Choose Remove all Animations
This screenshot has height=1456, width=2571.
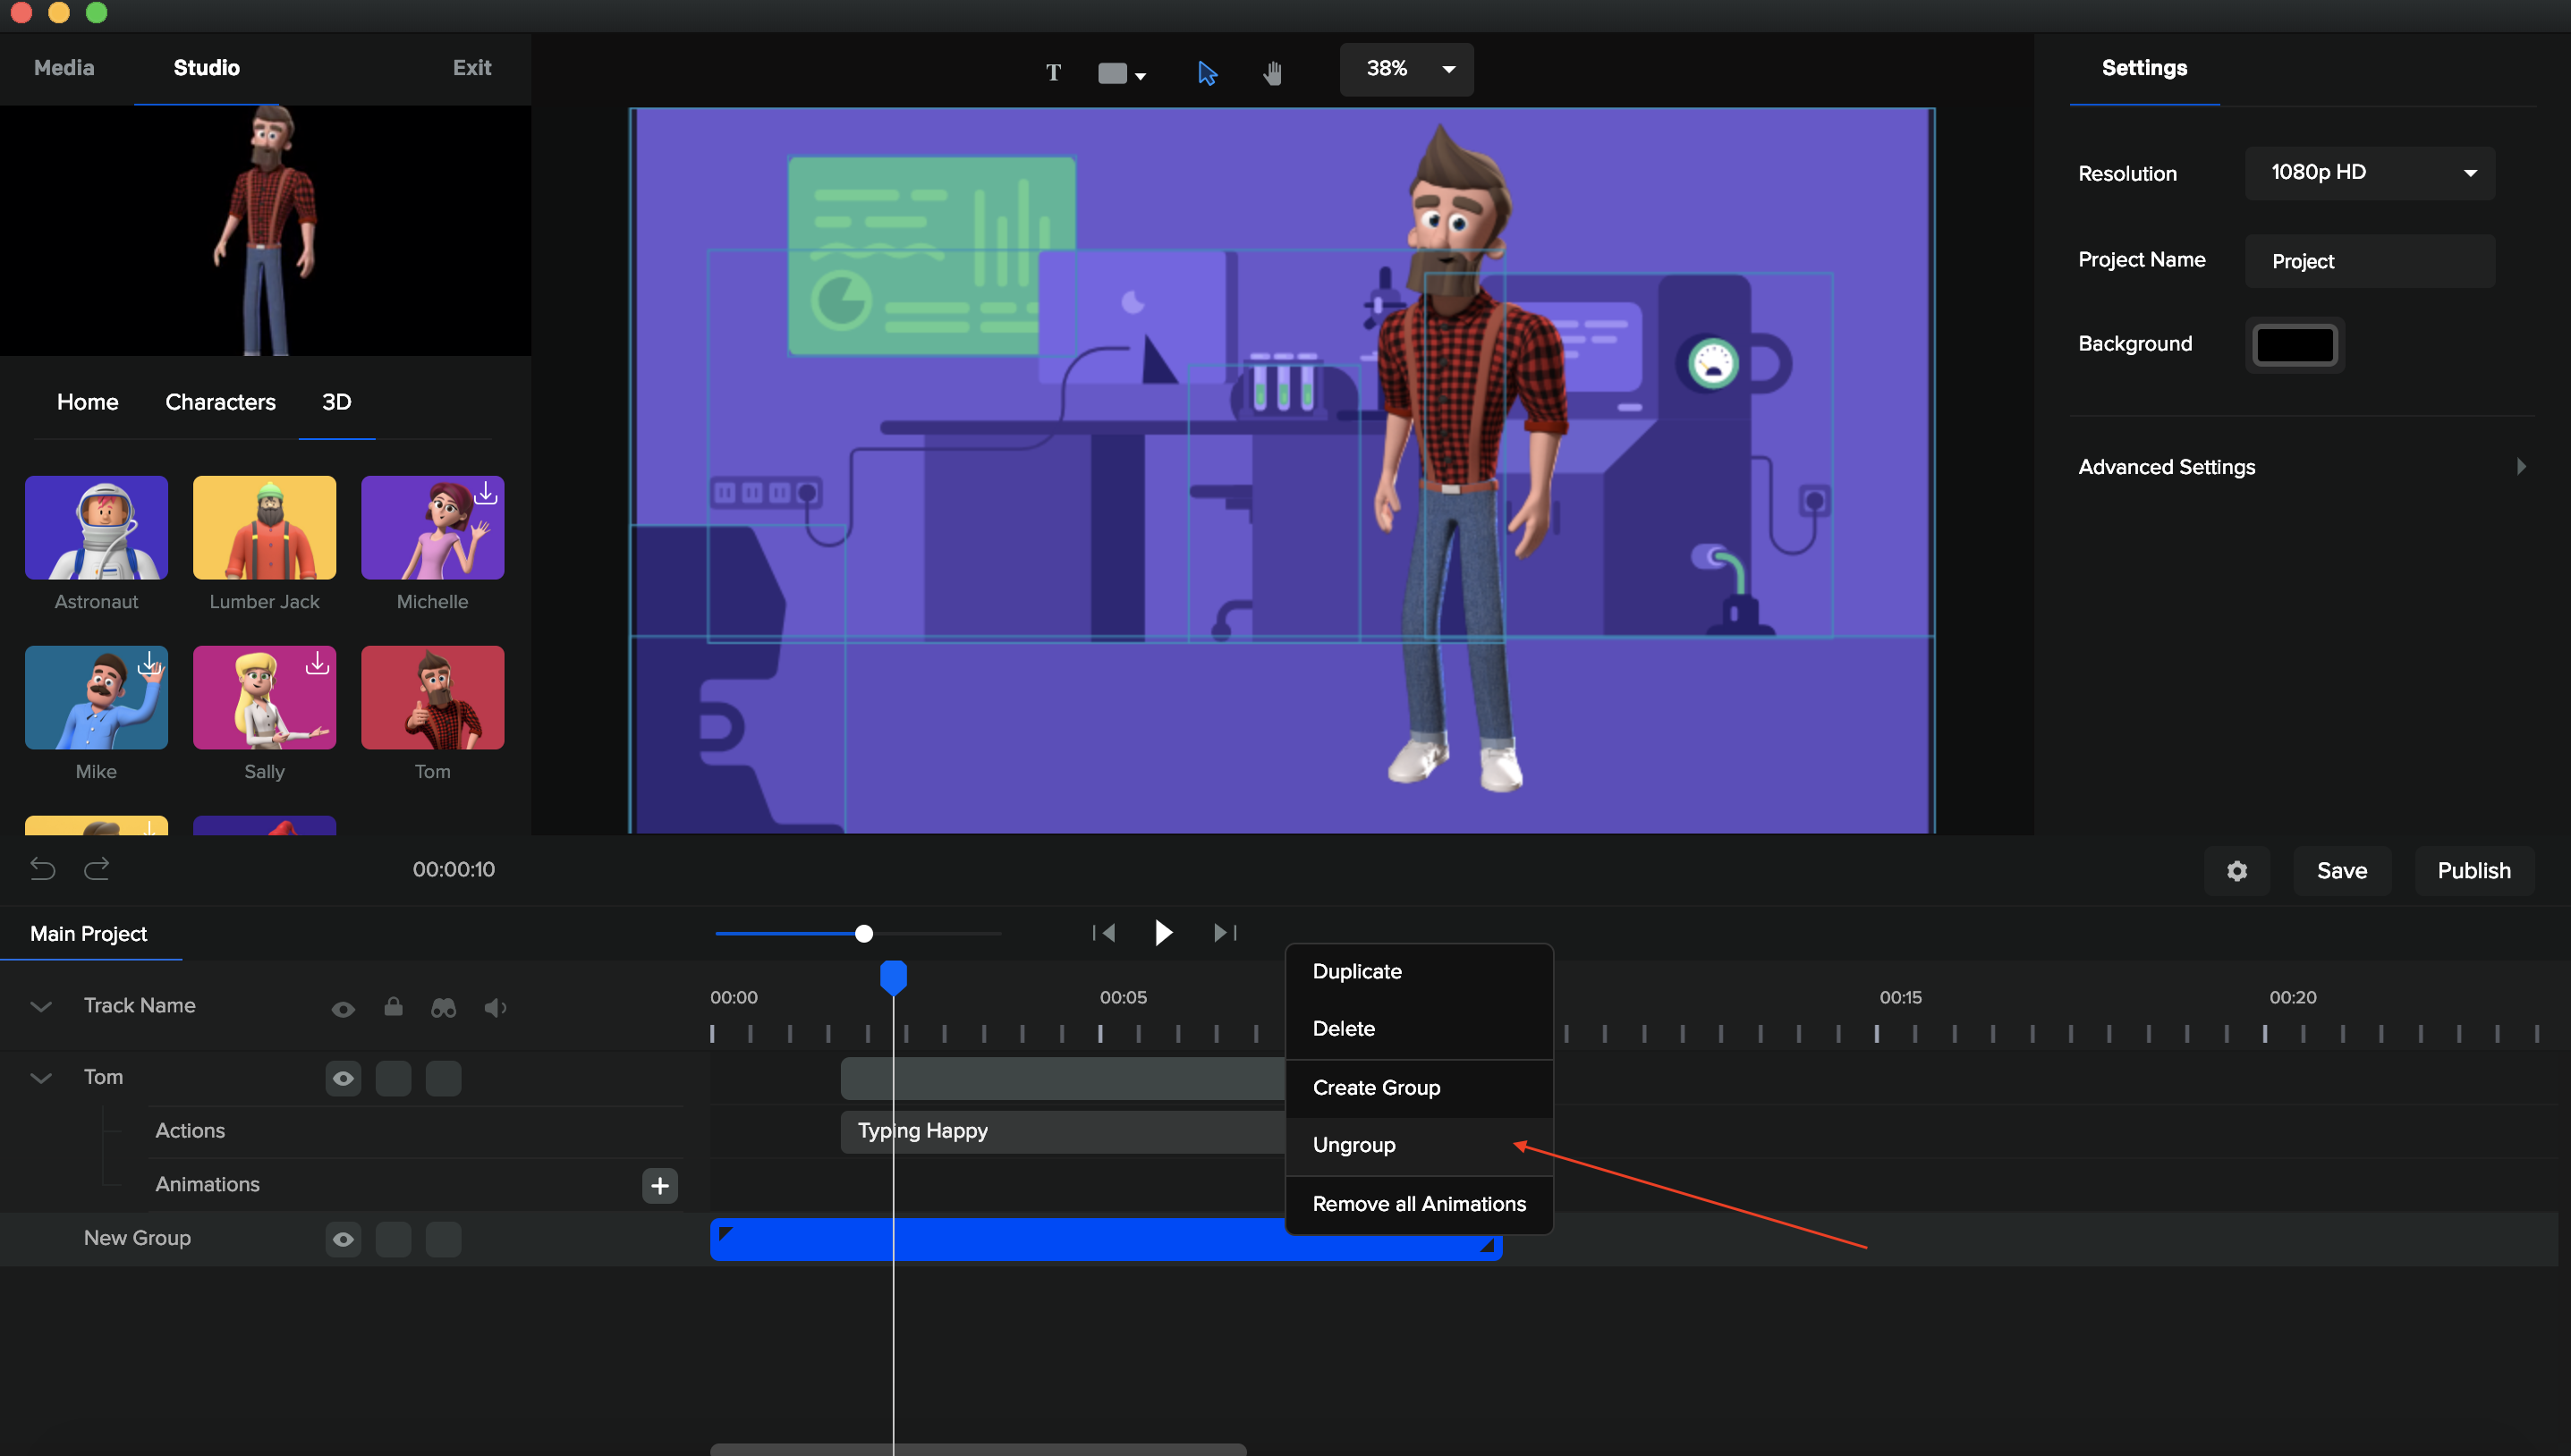pyautogui.click(x=1418, y=1204)
